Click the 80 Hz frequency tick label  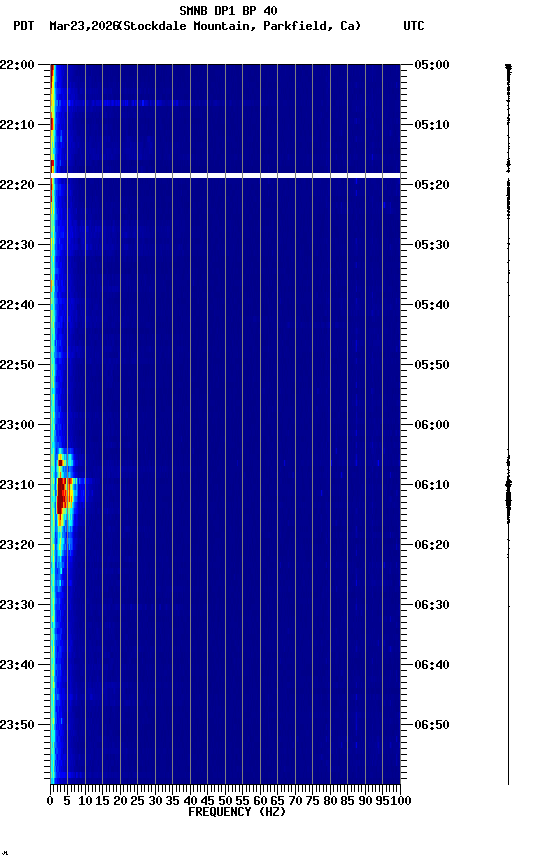330,802
